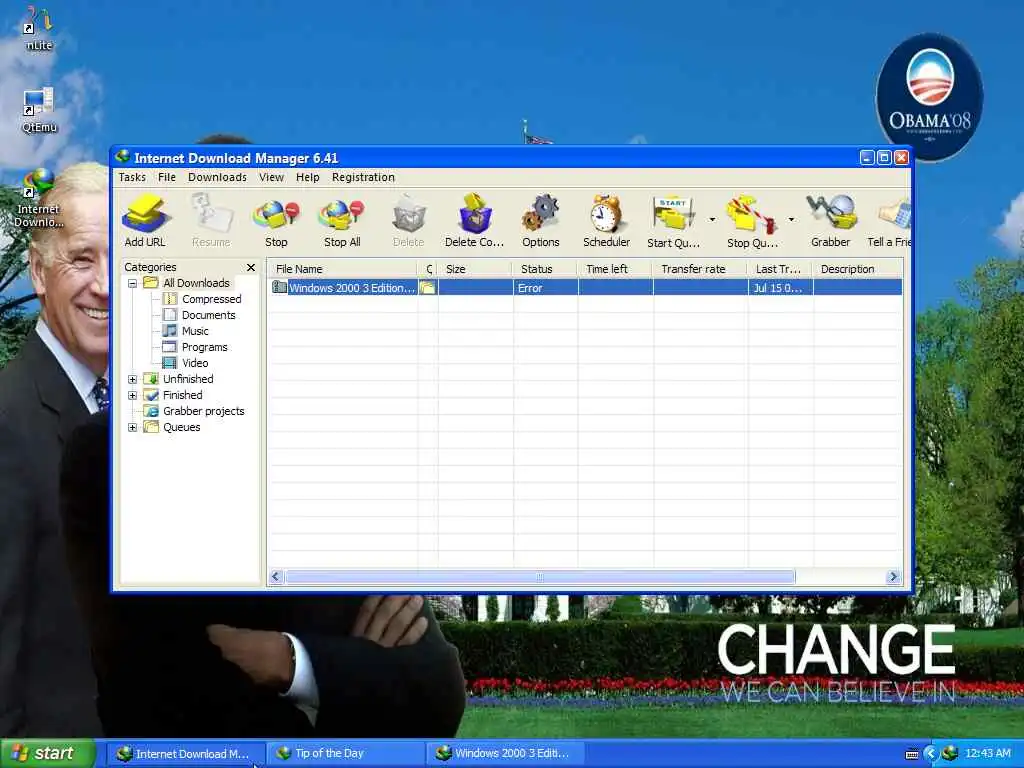Sort by the Description column header
Image resolution: width=1024 pixels, height=768 pixels.
(857, 269)
